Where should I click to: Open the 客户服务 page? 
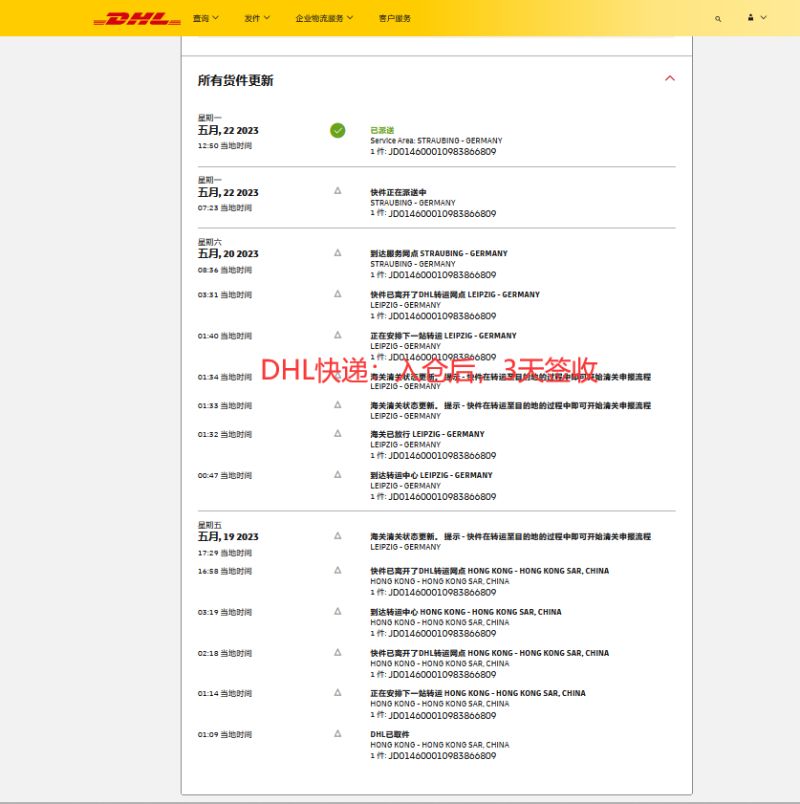point(394,18)
